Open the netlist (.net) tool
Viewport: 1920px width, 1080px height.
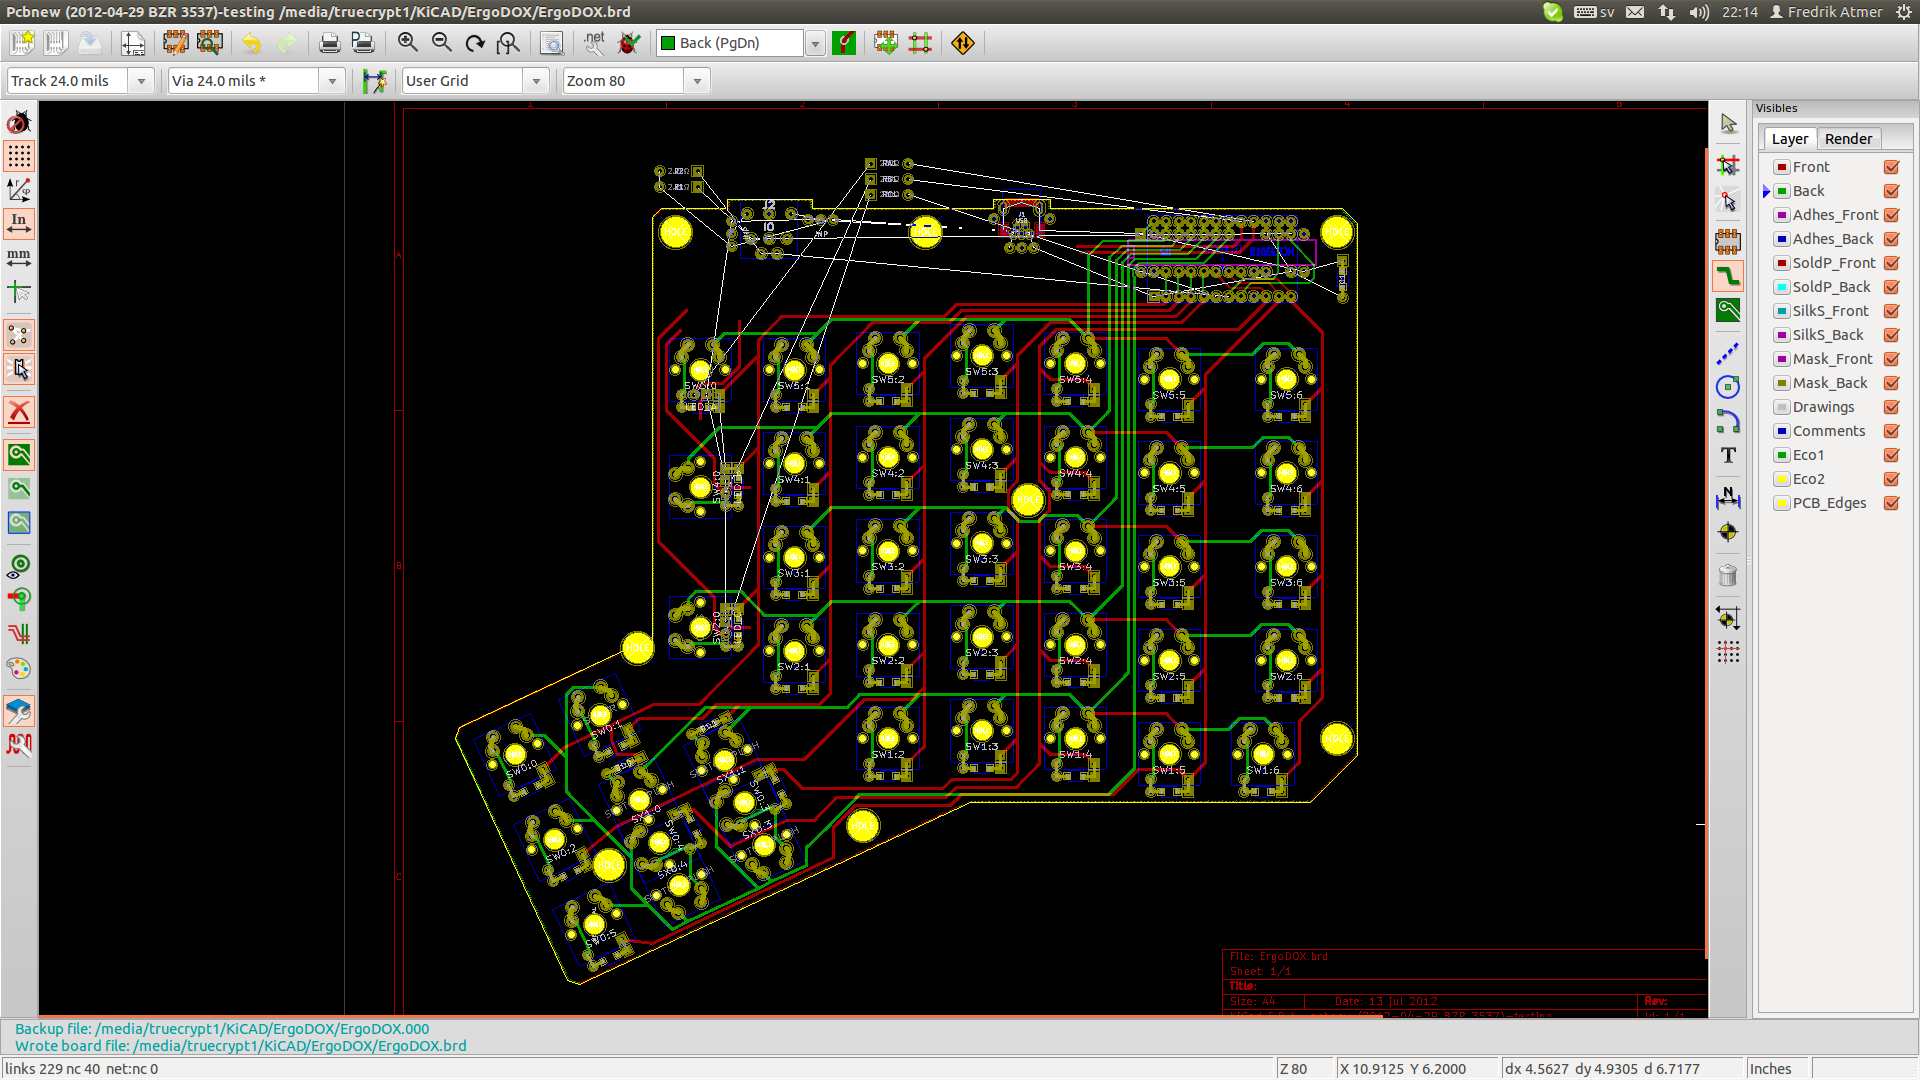point(594,43)
